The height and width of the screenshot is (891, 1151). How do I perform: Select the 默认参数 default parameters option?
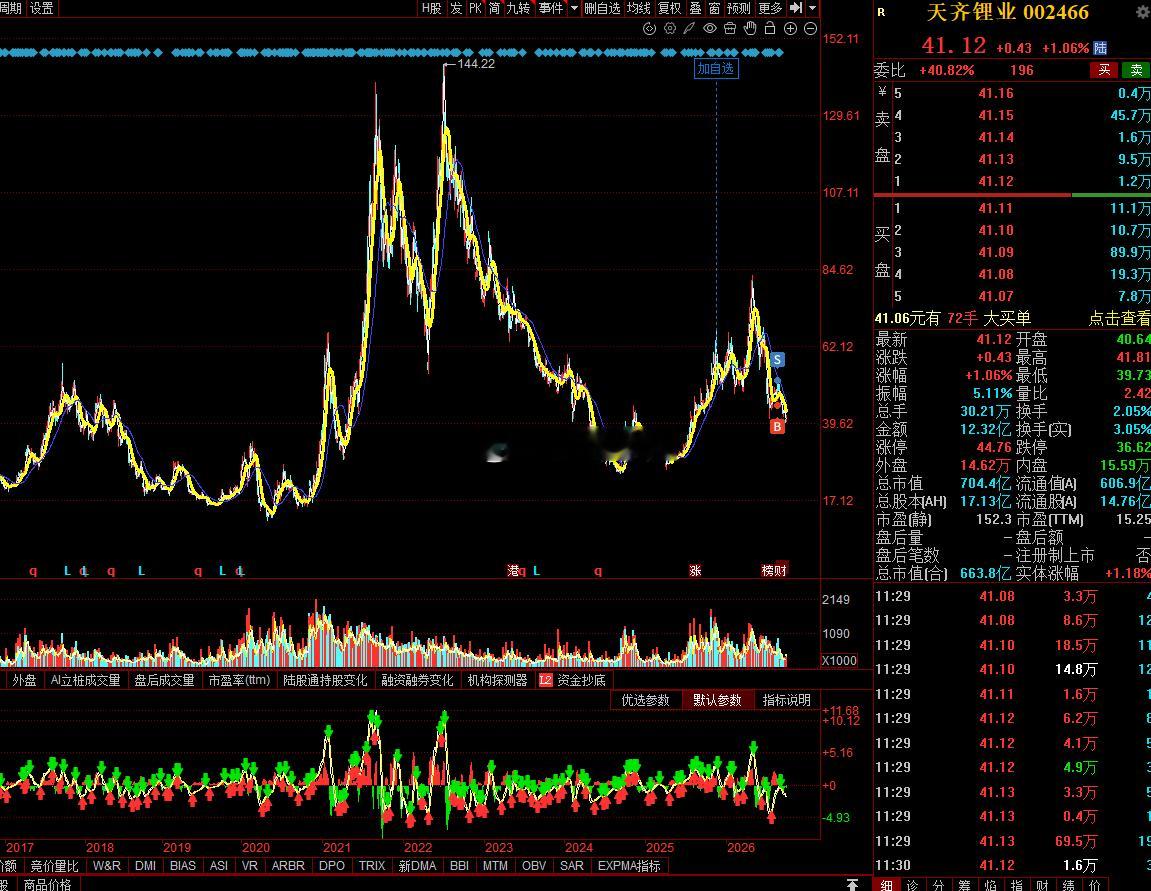tap(717, 700)
